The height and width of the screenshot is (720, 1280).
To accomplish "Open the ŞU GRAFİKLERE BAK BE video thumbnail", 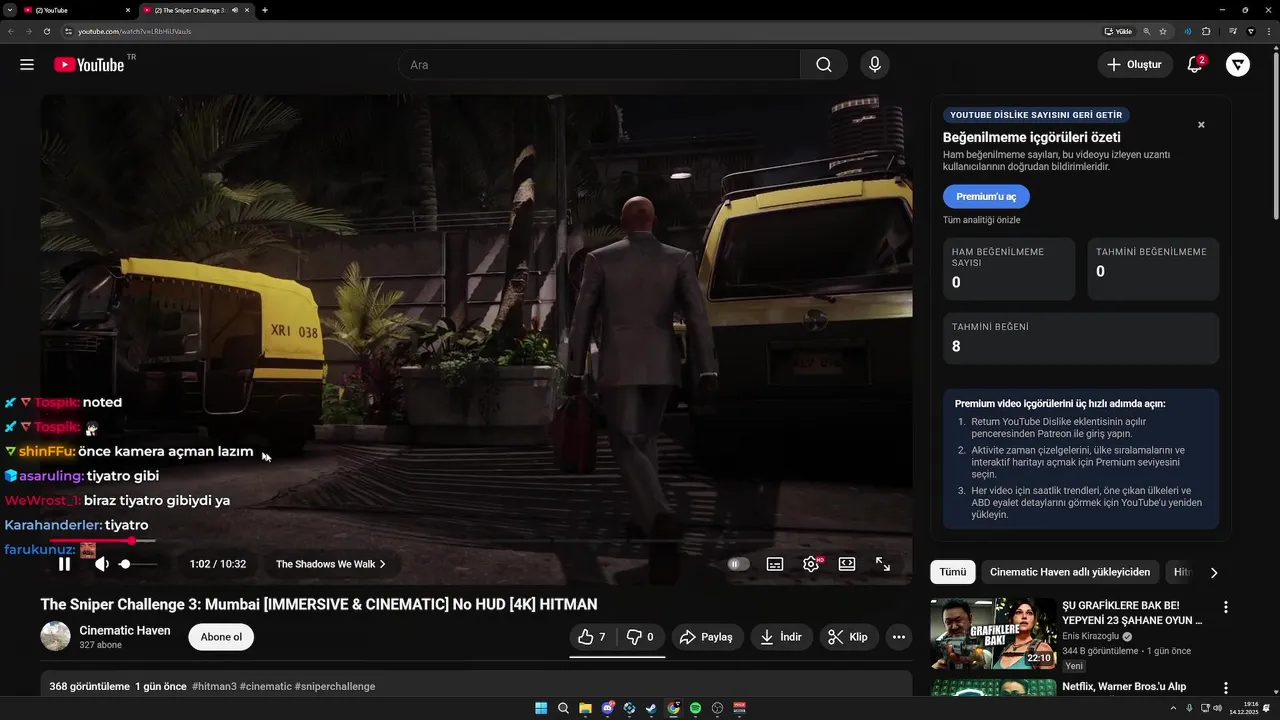I will point(993,634).
